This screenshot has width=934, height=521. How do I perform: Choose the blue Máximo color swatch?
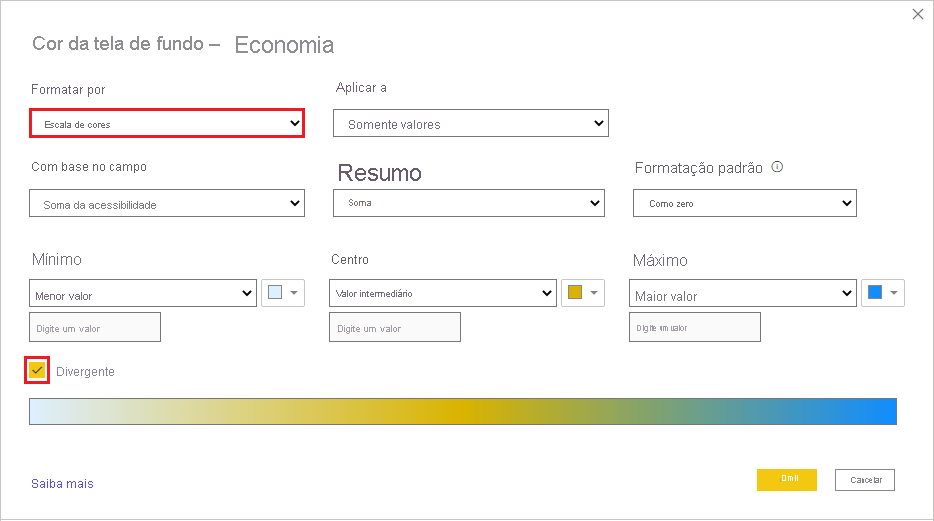pos(883,293)
